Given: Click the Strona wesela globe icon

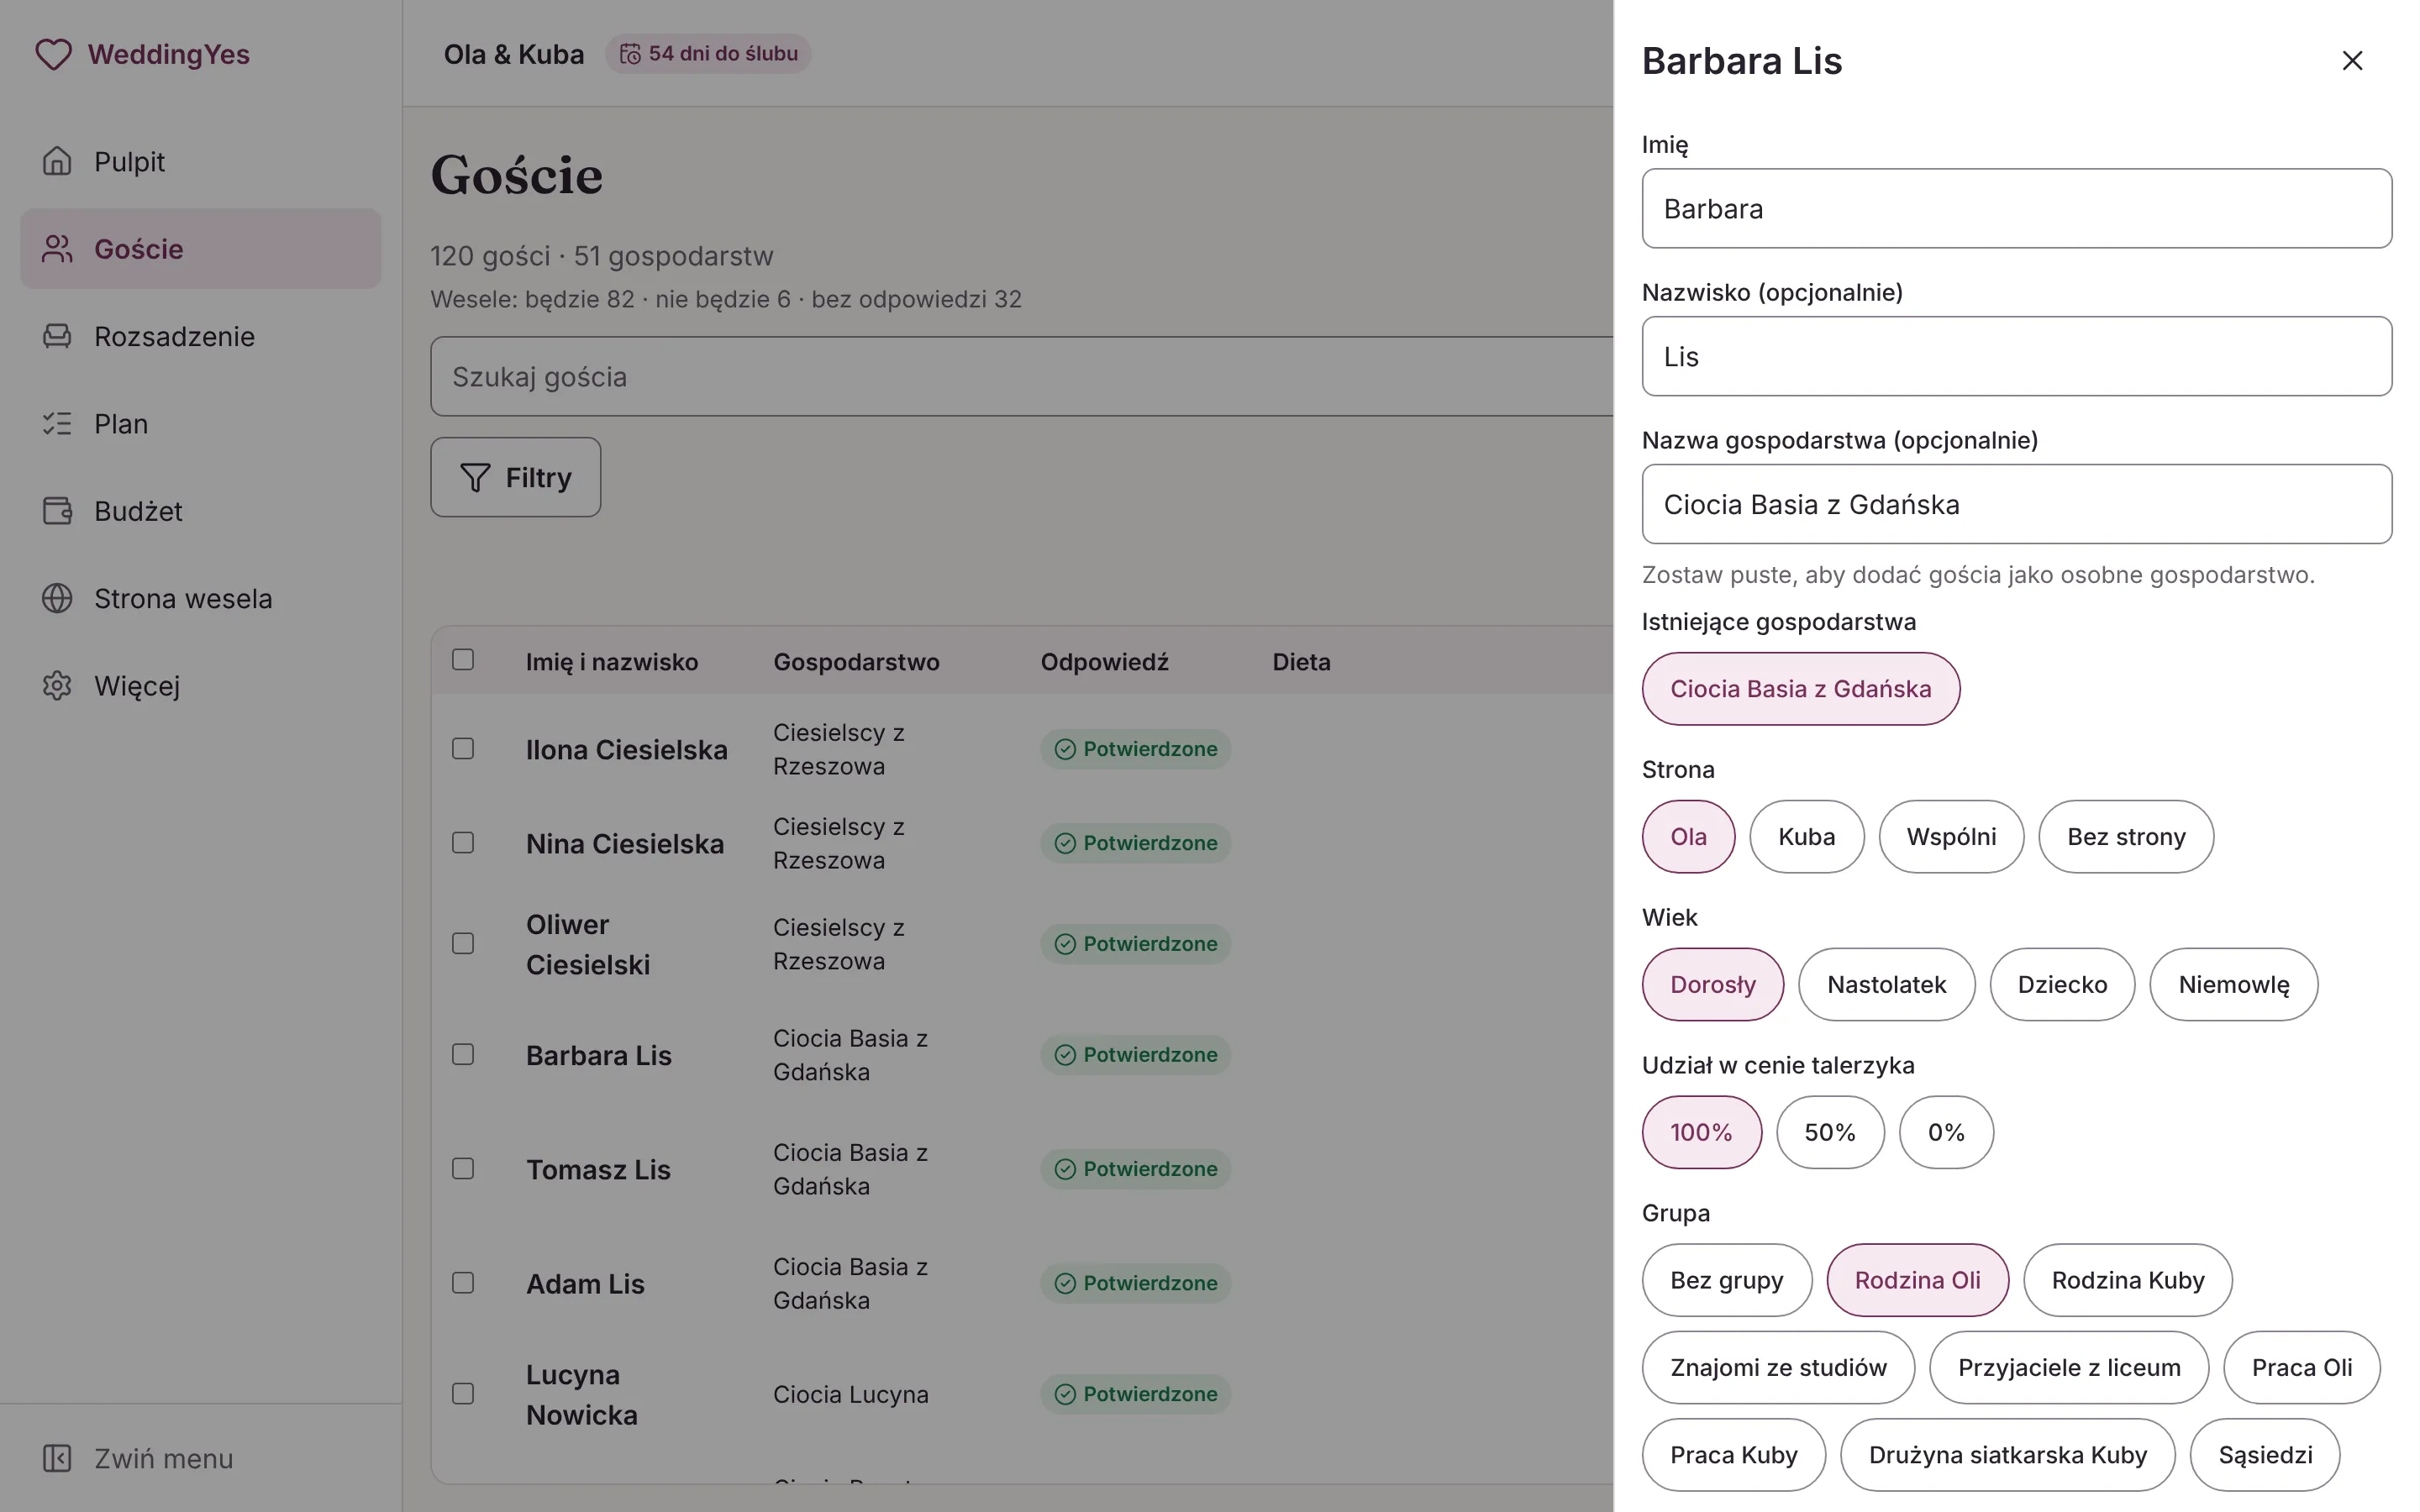Looking at the screenshot, I should (x=57, y=598).
